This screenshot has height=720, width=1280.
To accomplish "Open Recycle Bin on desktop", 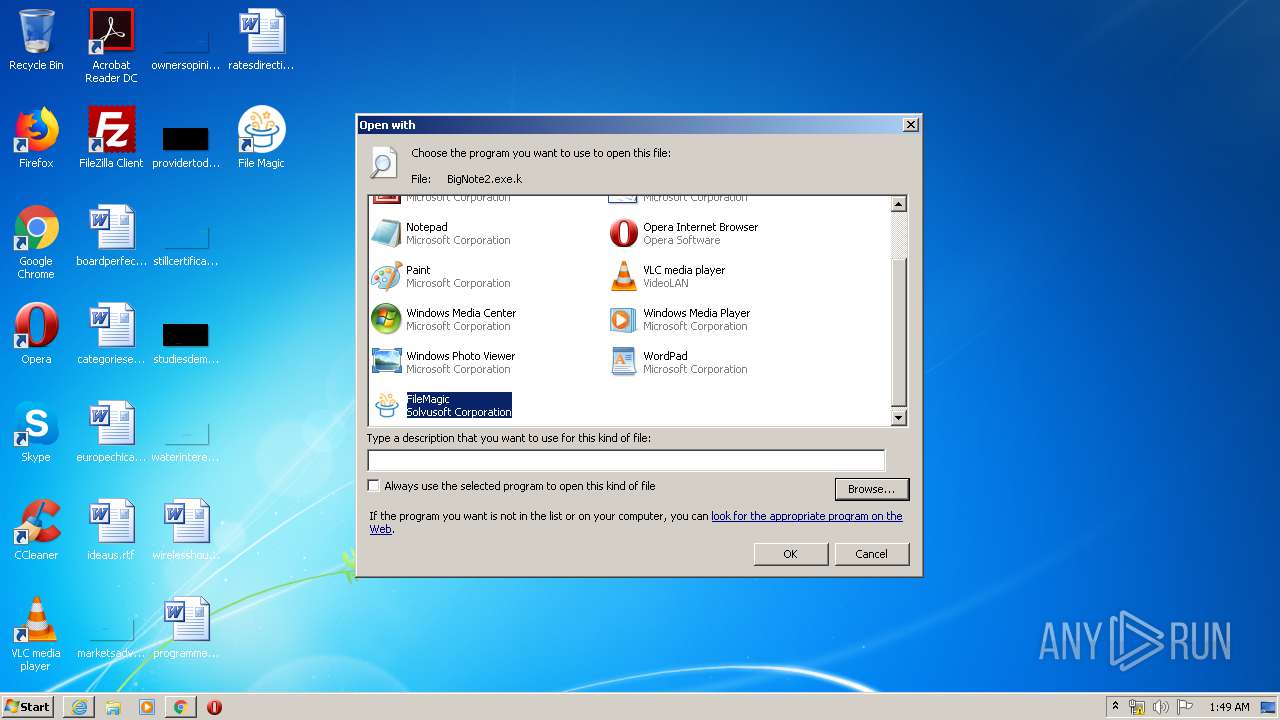I will click(x=36, y=41).
